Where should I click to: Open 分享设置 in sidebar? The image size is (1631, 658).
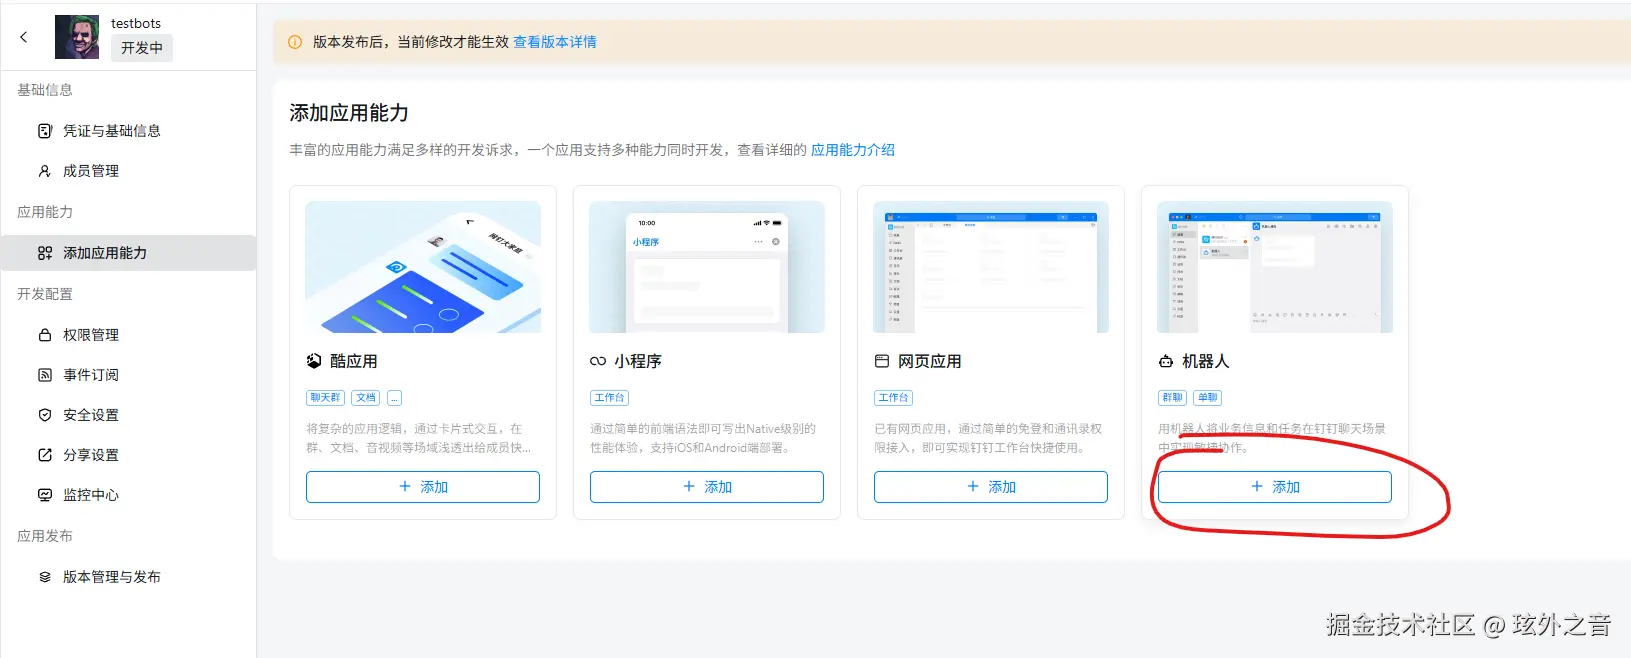click(128, 455)
